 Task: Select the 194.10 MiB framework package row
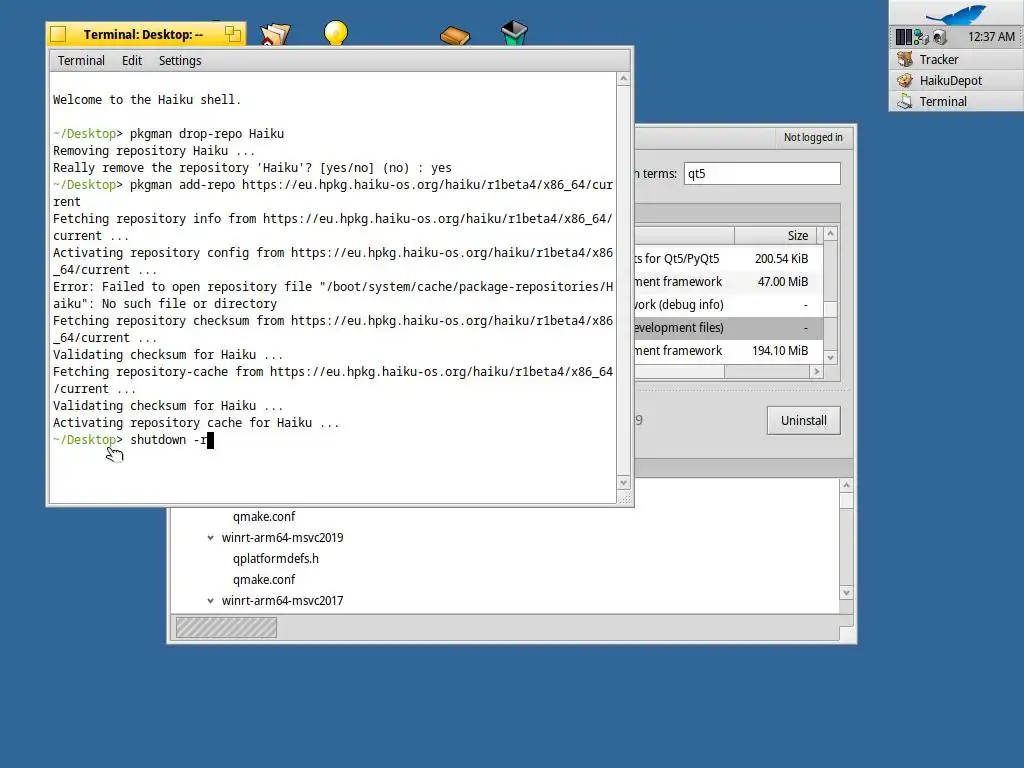click(729, 351)
